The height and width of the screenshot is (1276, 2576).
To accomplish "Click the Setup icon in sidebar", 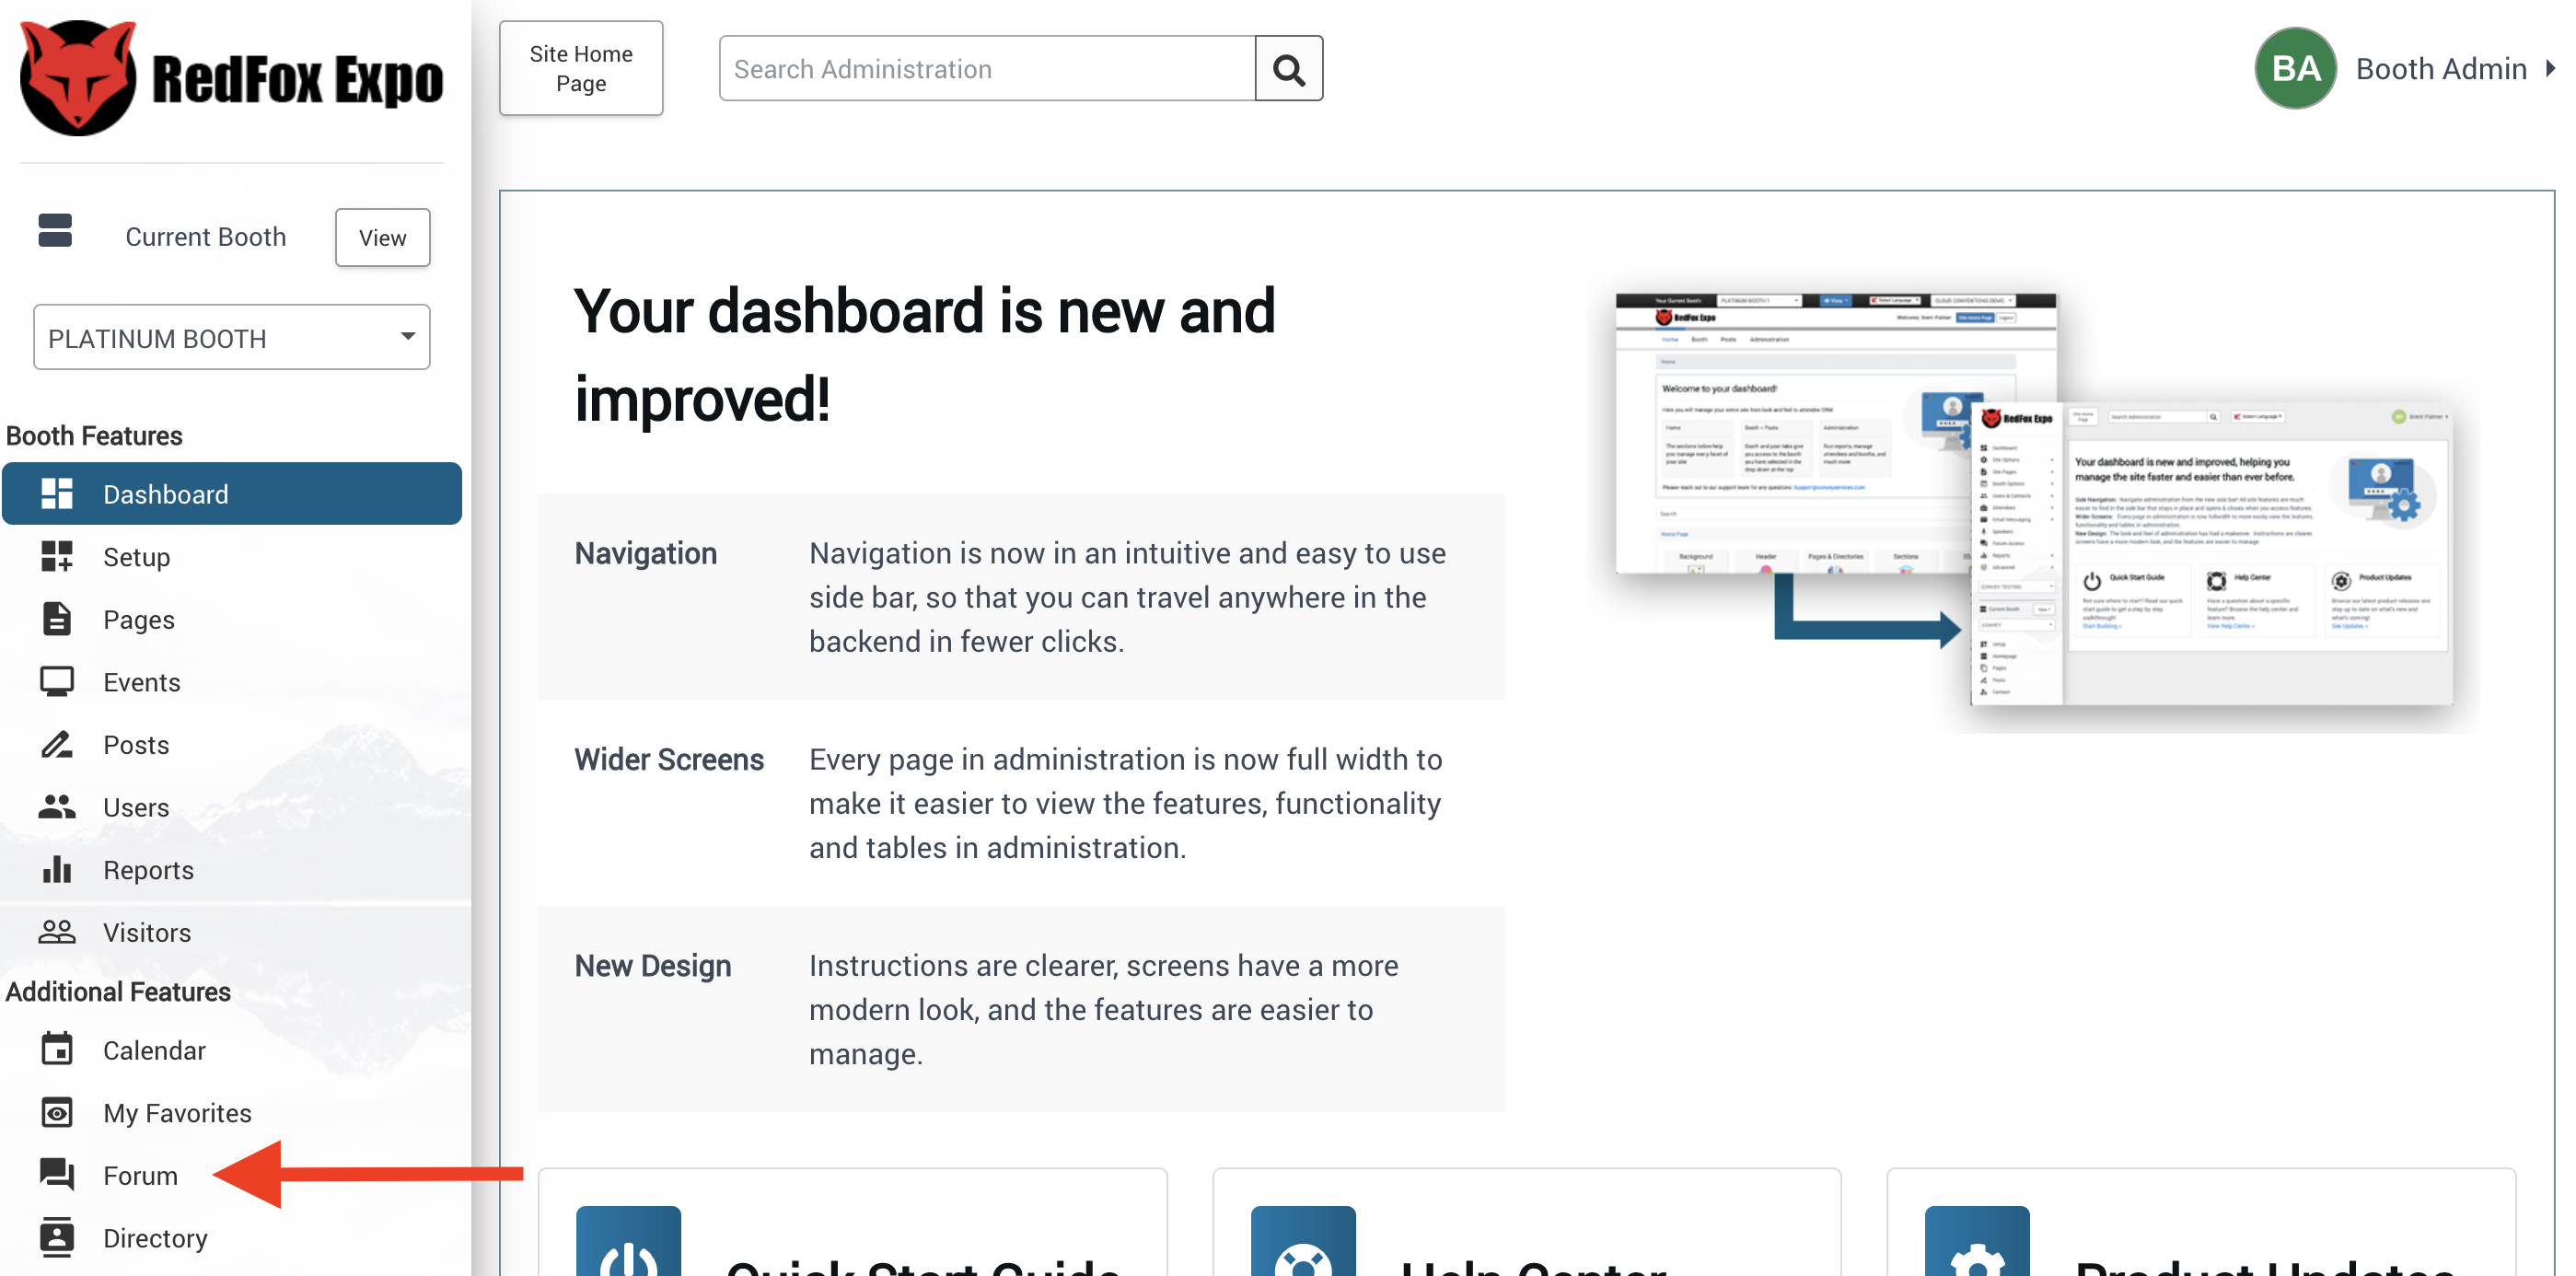I will (x=57, y=556).
